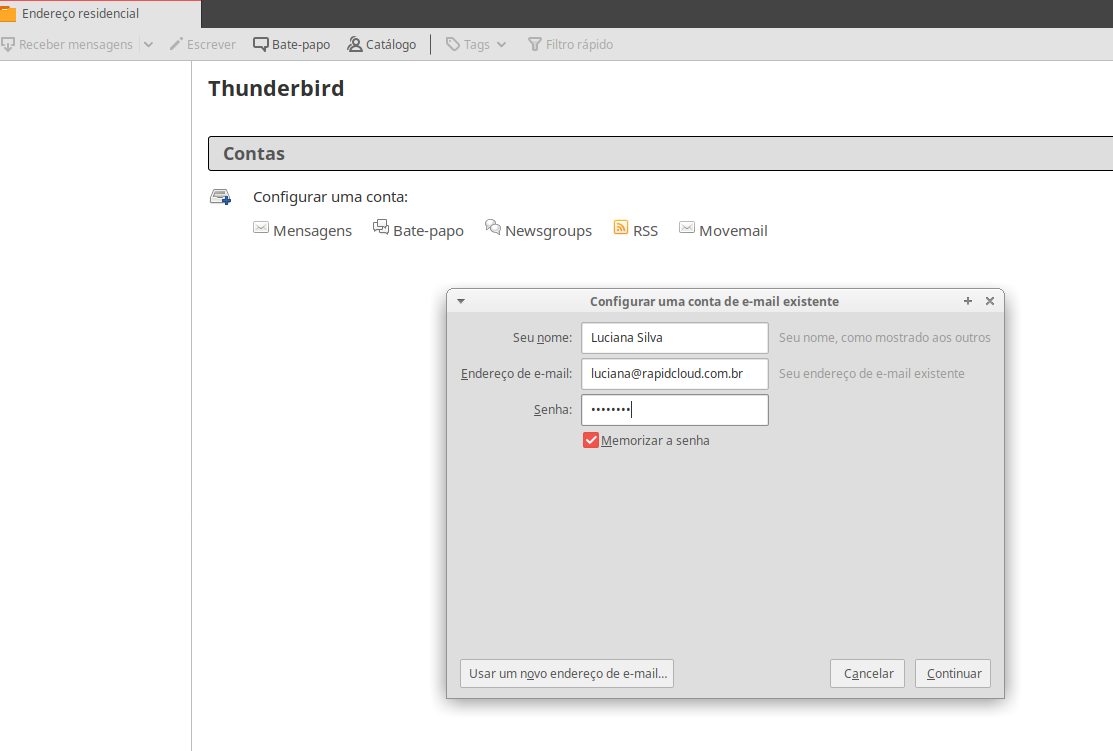Screen dimensions: 1113x751
Task: Click the Tags label icon
Action: pos(453,44)
